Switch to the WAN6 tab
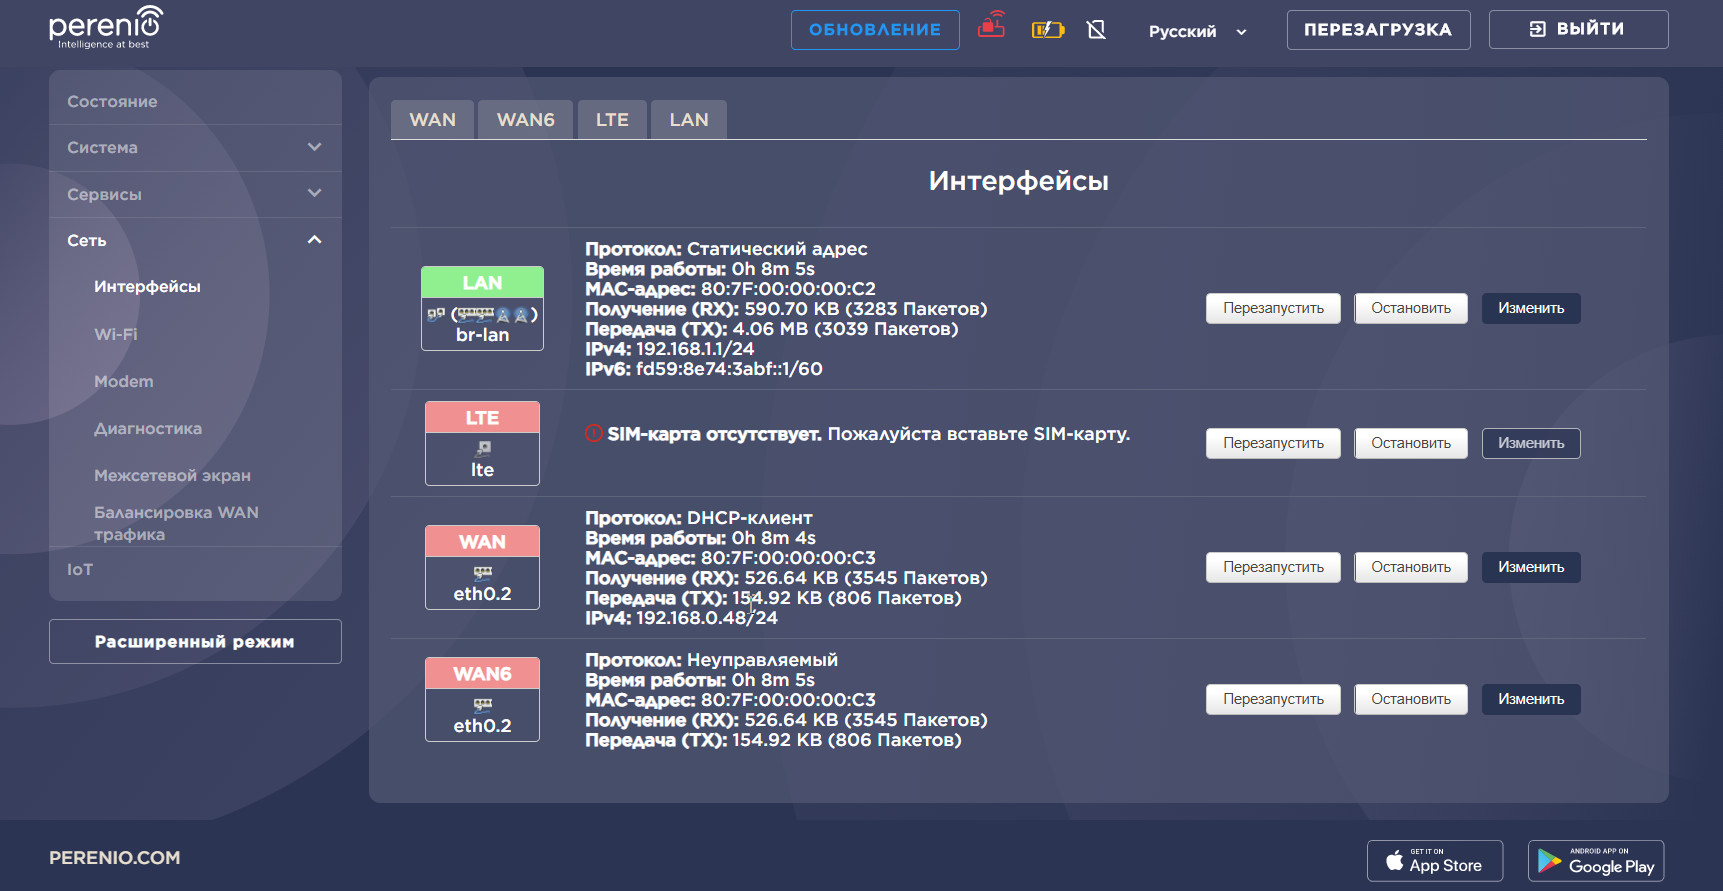Screen dimensions: 1723x891 click(x=526, y=120)
